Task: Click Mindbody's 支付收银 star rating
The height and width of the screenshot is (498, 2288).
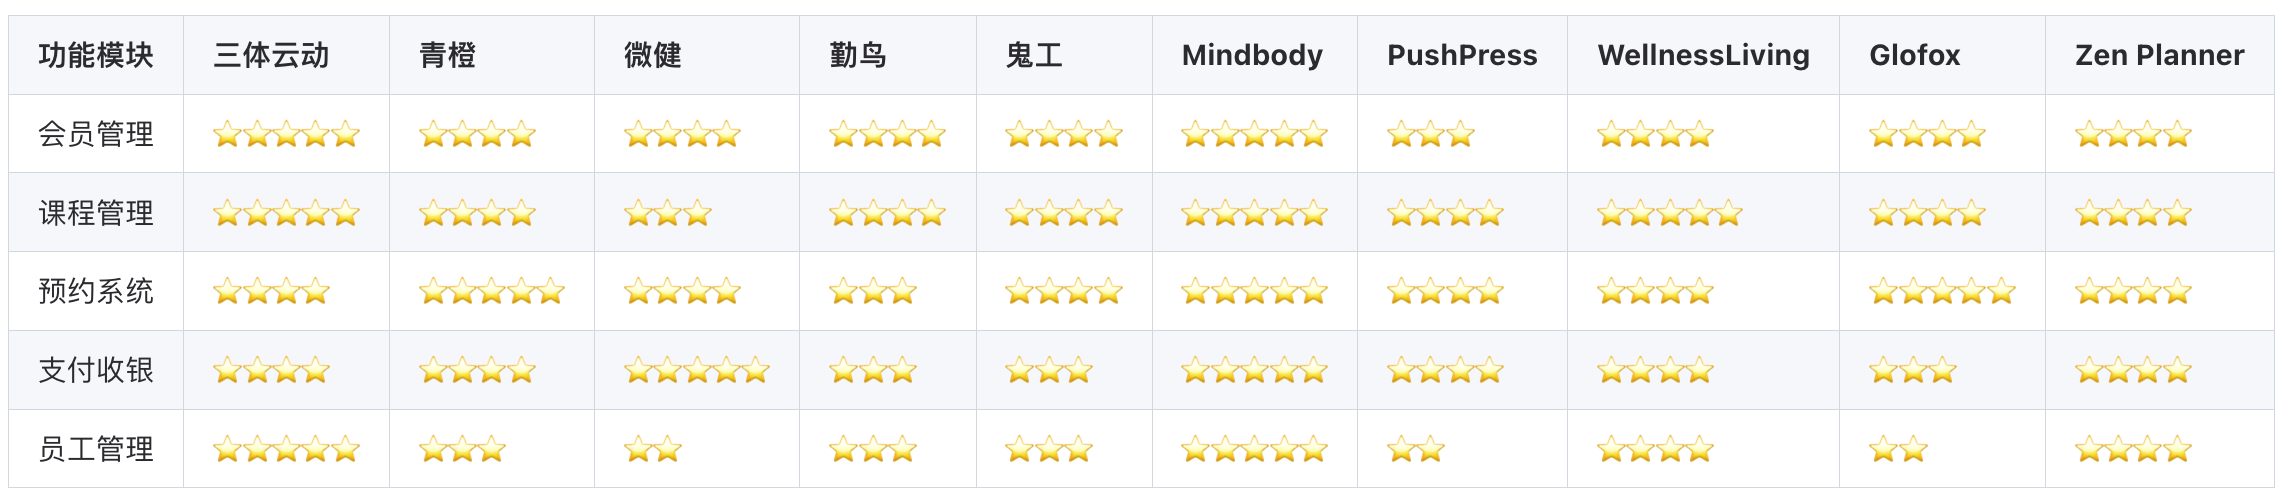Action: tap(1254, 371)
